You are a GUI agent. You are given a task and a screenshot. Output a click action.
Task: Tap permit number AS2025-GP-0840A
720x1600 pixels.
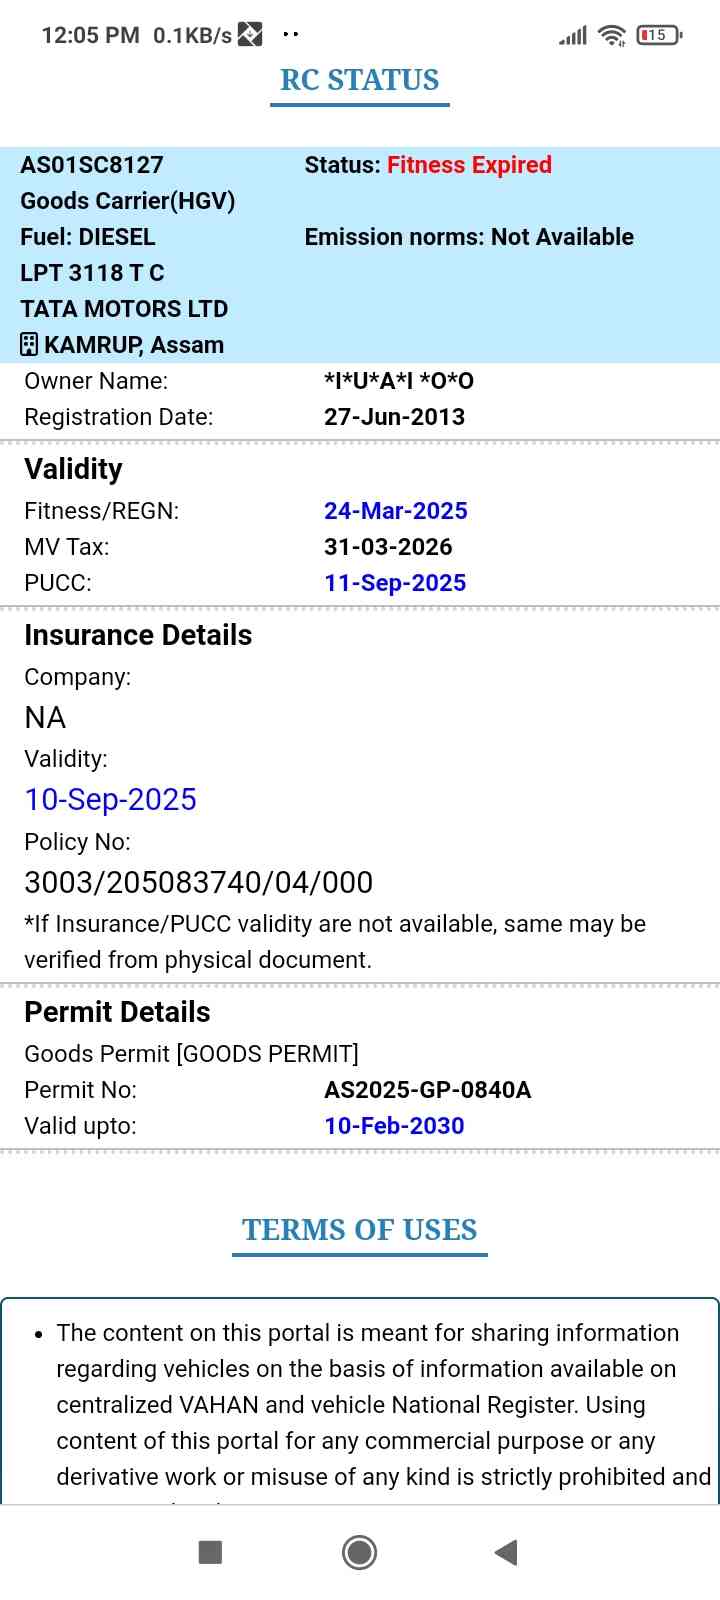click(x=427, y=1090)
